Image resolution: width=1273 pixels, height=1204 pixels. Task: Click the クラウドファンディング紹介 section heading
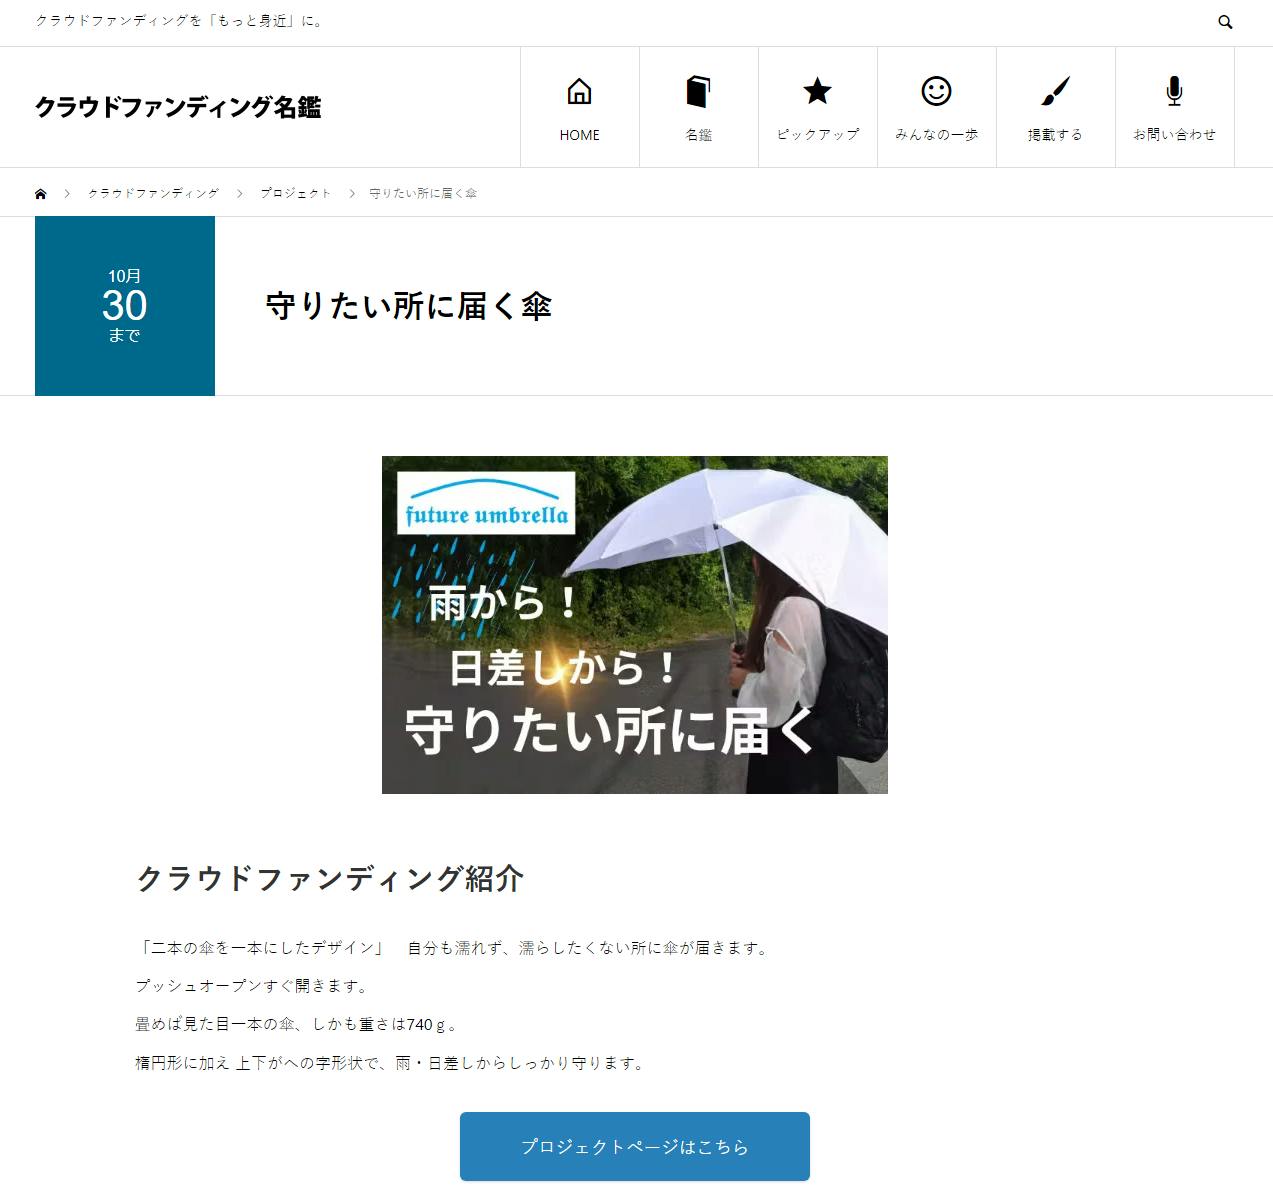[x=330, y=879]
